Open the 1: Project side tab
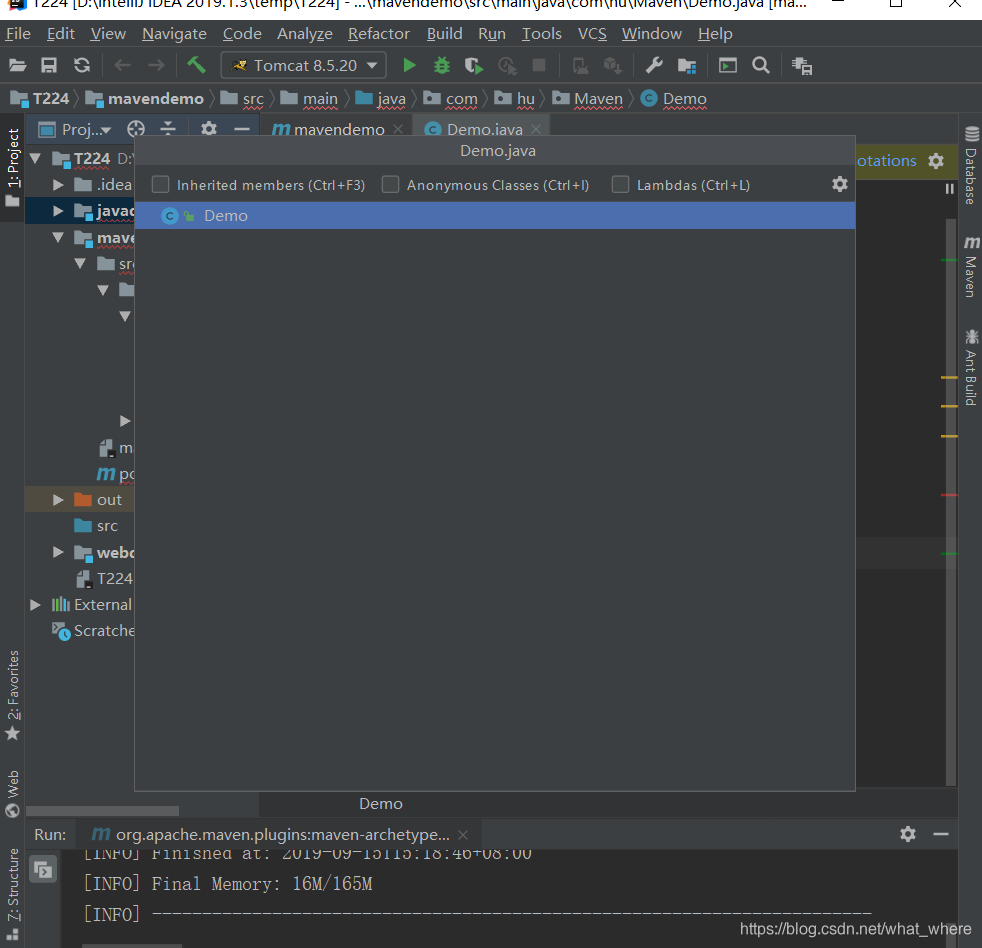 (x=13, y=167)
